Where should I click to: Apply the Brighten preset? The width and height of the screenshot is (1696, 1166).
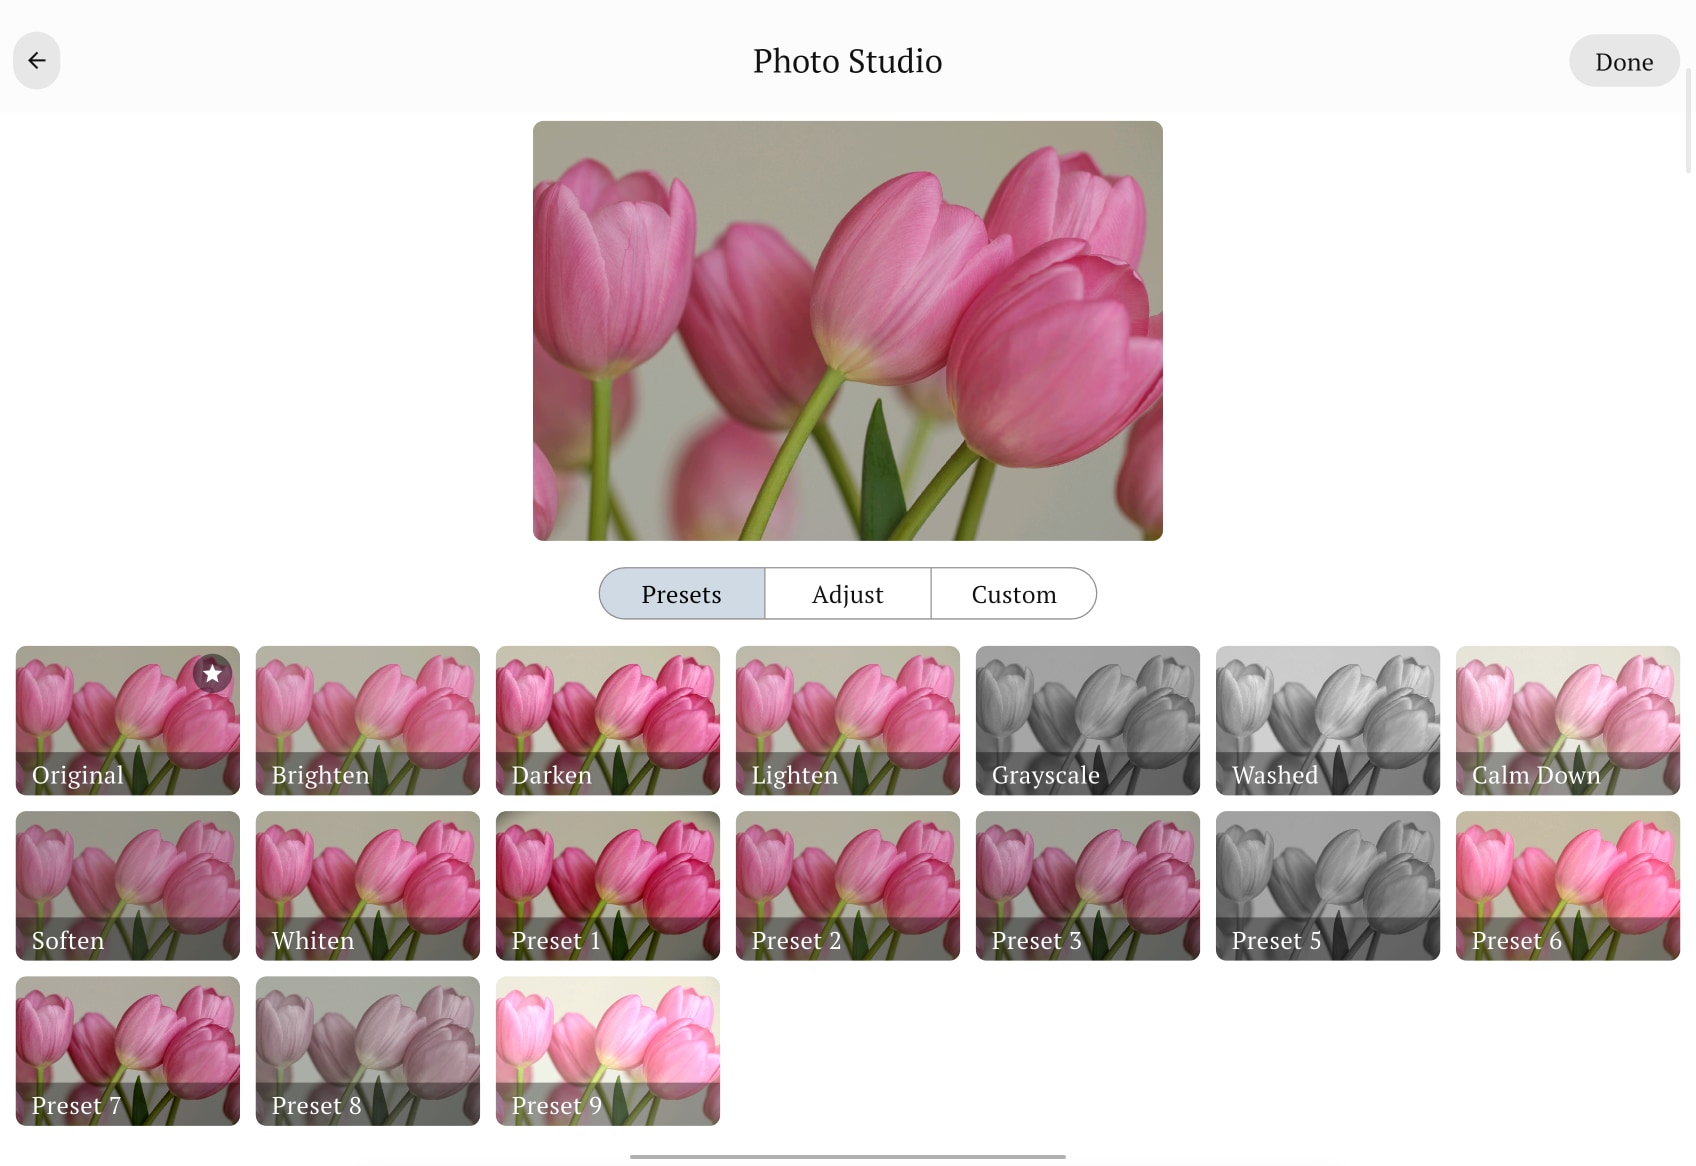point(367,720)
